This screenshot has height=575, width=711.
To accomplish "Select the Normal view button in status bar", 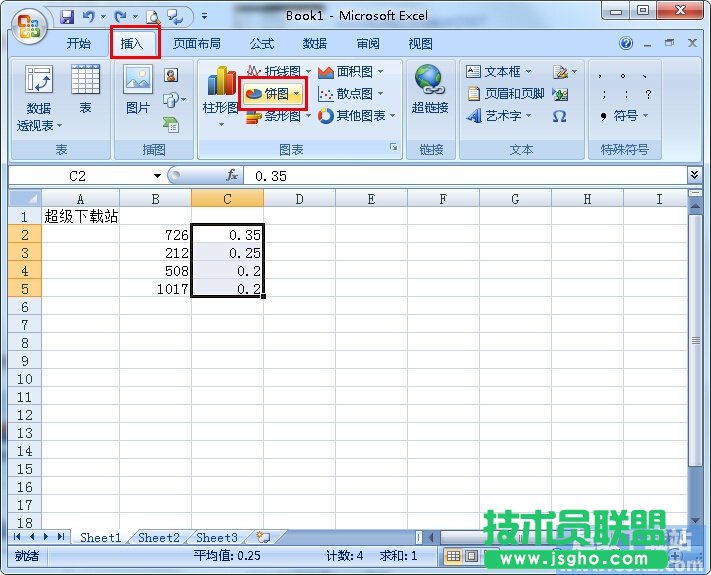I will pyautogui.click(x=453, y=556).
